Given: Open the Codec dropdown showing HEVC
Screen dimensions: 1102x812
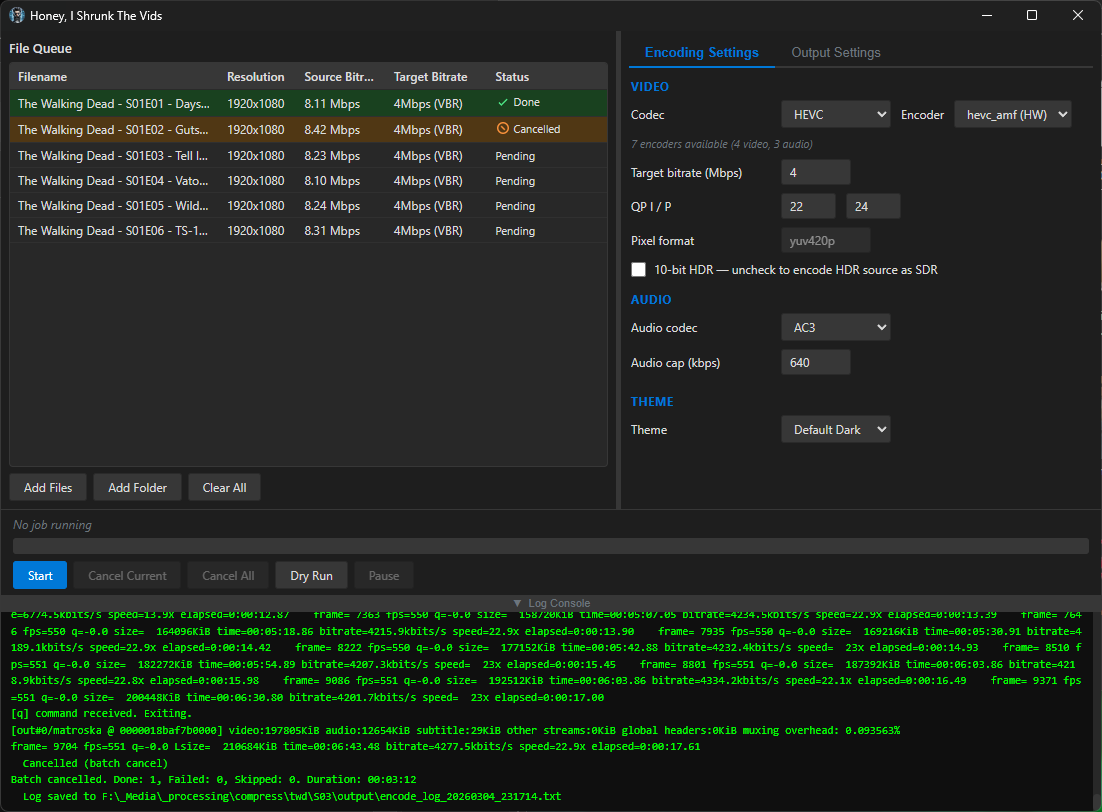Looking at the screenshot, I should (x=835, y=115).
